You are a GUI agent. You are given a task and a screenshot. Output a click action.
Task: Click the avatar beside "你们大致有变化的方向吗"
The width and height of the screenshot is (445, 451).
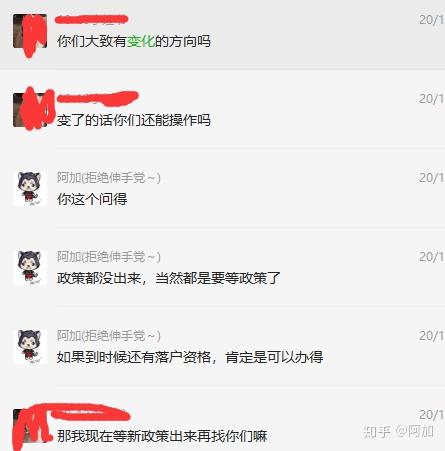[x=30, y=31]
